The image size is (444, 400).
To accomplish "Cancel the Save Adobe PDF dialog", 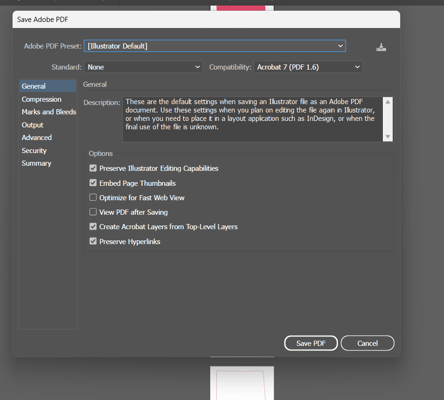I will pyautogui.click(x=368, y=343).
